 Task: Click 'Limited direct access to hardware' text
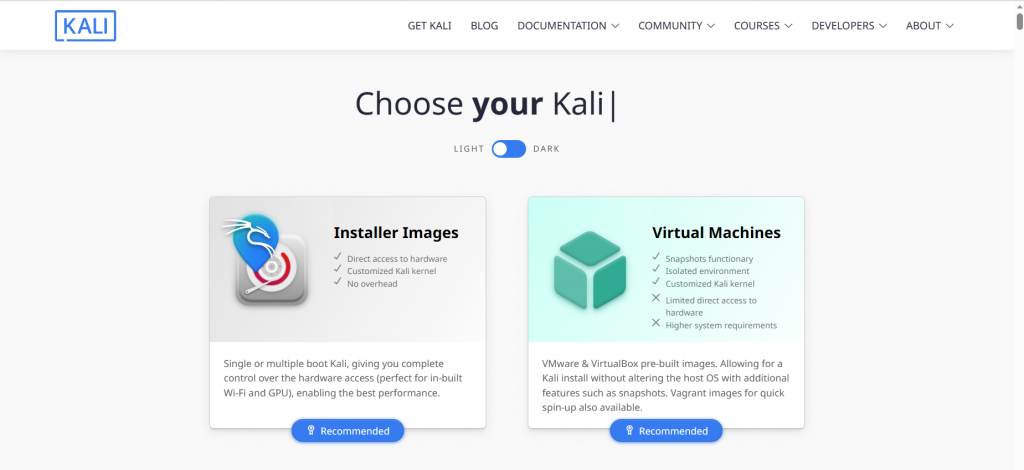coord(711,307)
